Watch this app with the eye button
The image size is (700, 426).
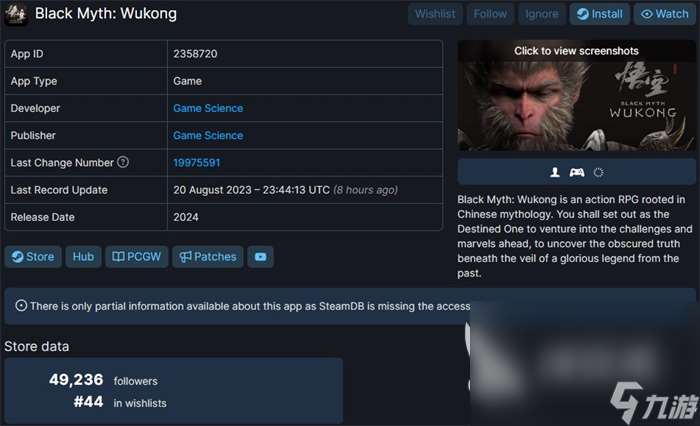664,14
